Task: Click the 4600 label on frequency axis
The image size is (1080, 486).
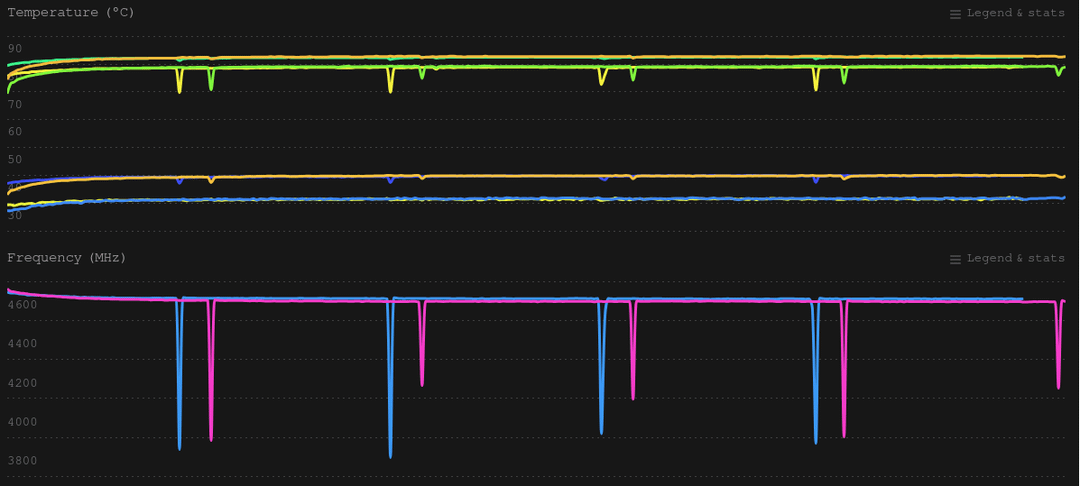Action: point(22,304)
